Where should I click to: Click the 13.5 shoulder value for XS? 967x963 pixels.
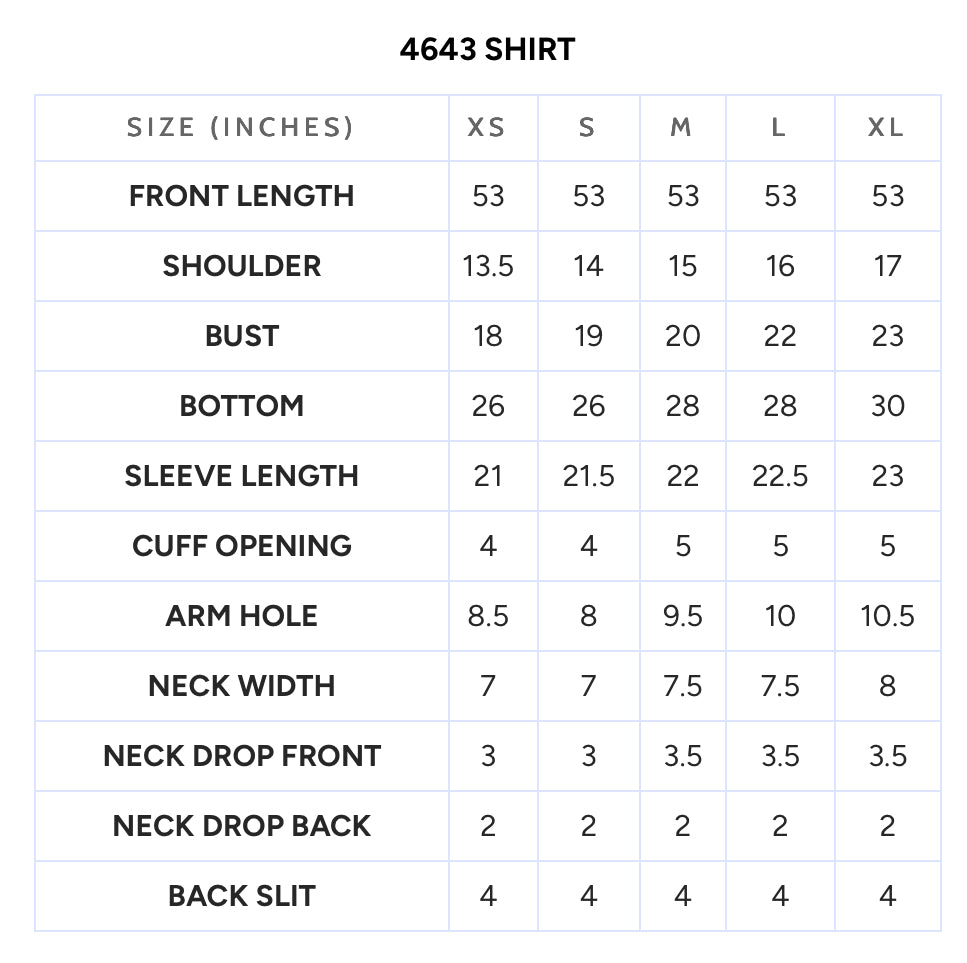point(488,266)
